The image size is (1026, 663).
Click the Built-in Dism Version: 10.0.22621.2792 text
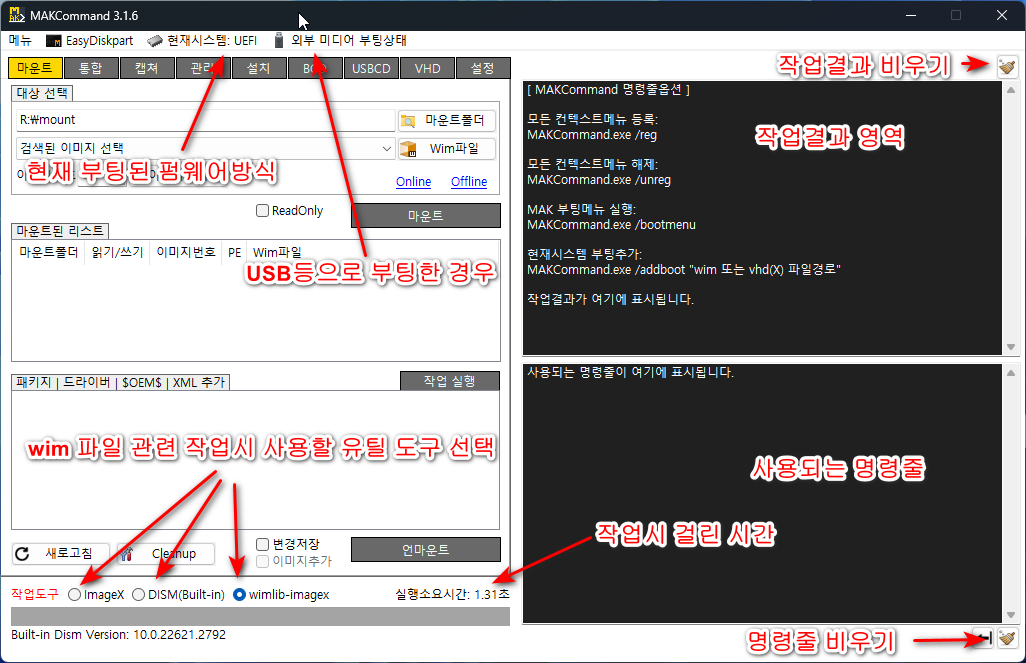[118, 635]
